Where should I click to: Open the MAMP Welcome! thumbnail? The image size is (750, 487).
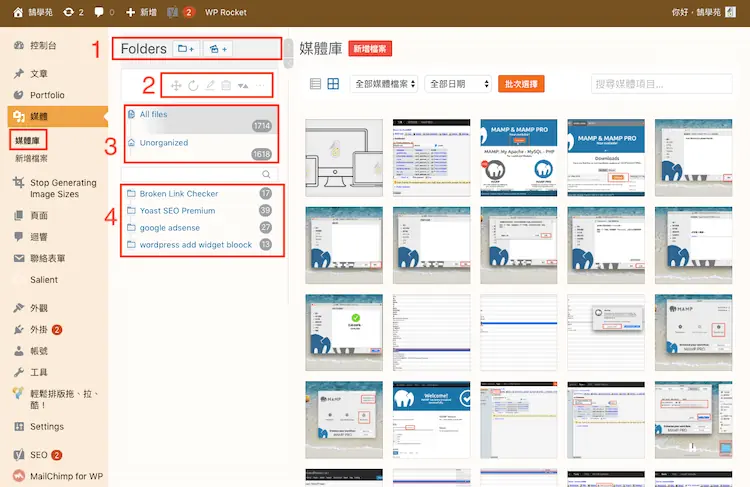click(x=431, y=420)
